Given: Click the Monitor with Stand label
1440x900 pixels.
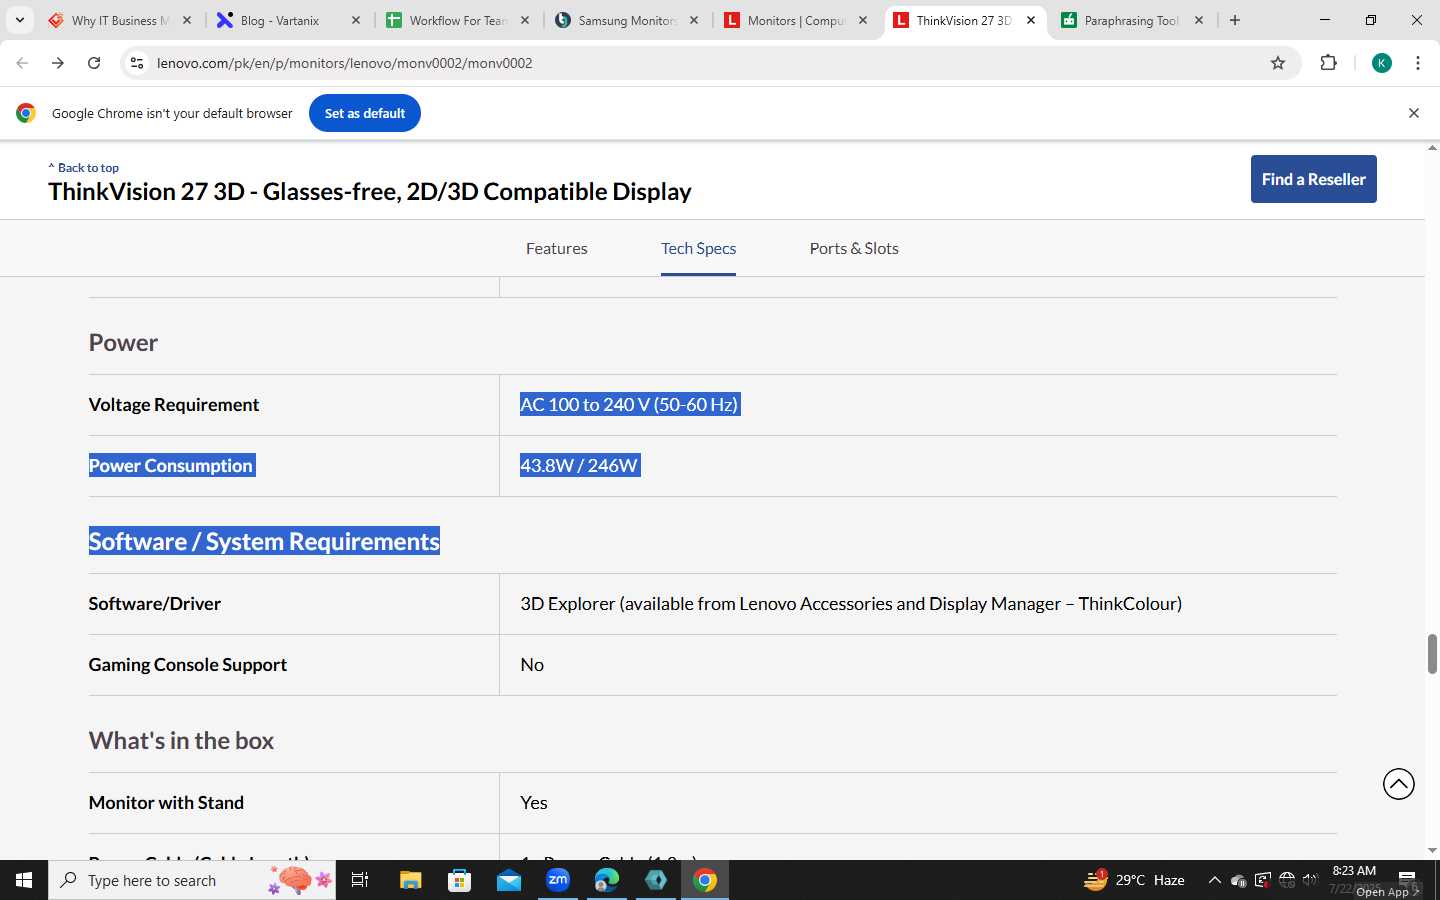Looking at the screenshot, I should 166,802.
